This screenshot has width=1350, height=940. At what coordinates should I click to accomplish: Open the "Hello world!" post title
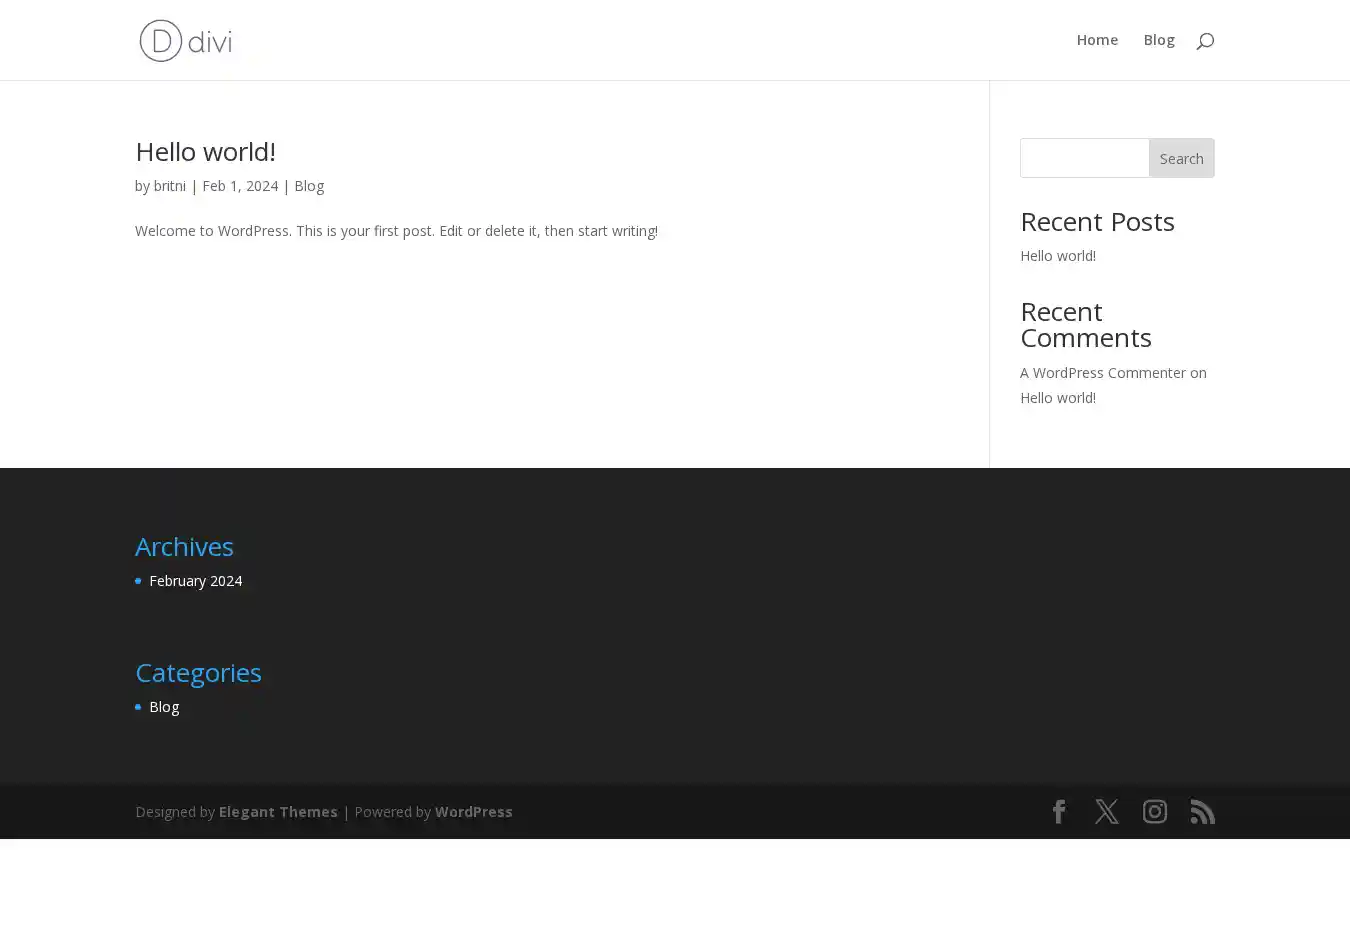(205, 151)
